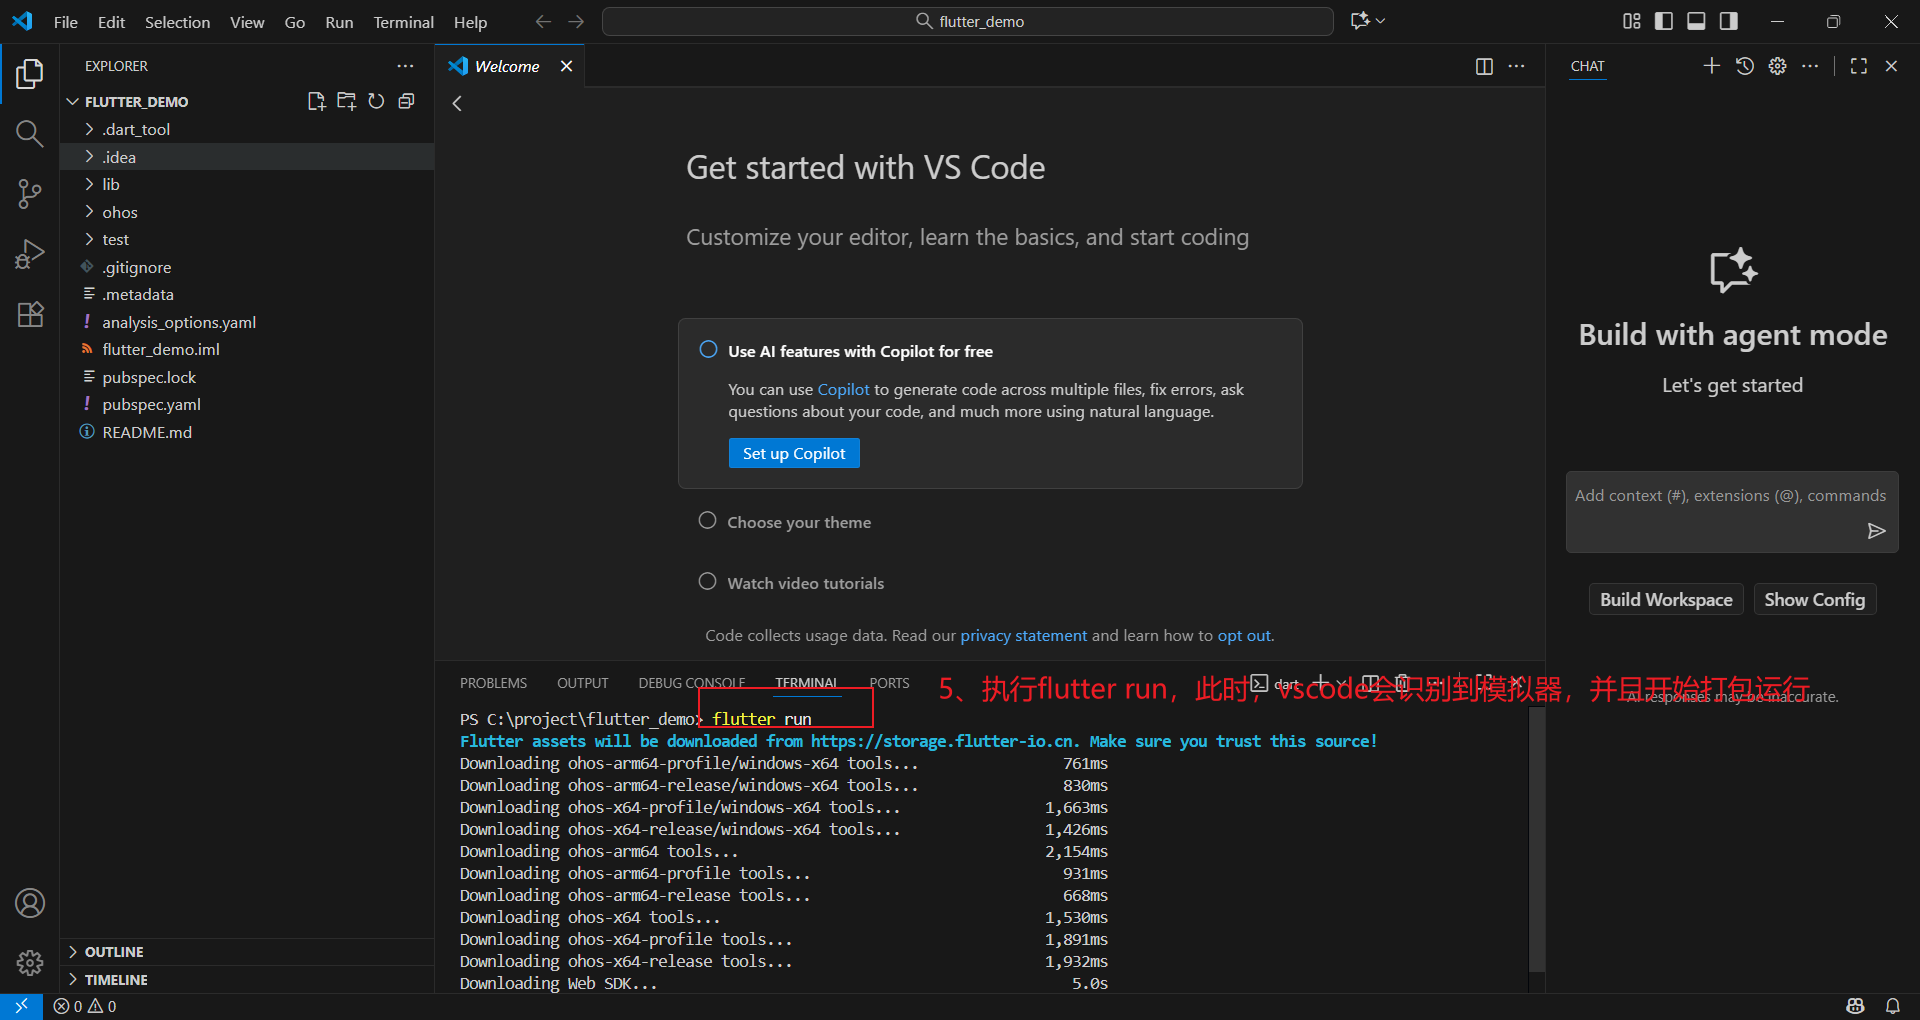Toggle the primary side bar
The width and height of the screenshot is (1920, 1020).
[x=1664, y=21]
